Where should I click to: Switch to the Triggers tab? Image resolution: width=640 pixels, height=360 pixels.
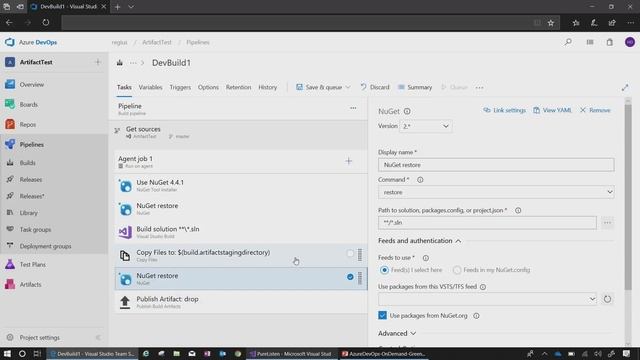[180, 87]
